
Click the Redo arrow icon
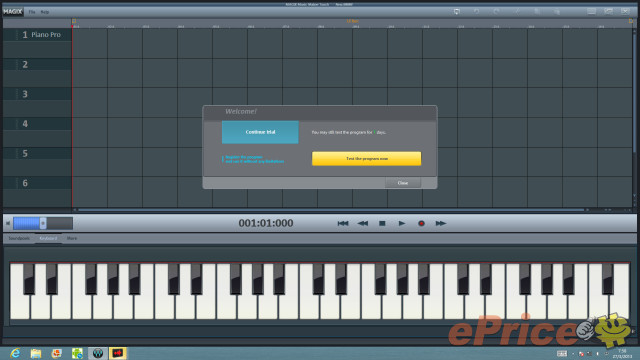click(496, 11)
